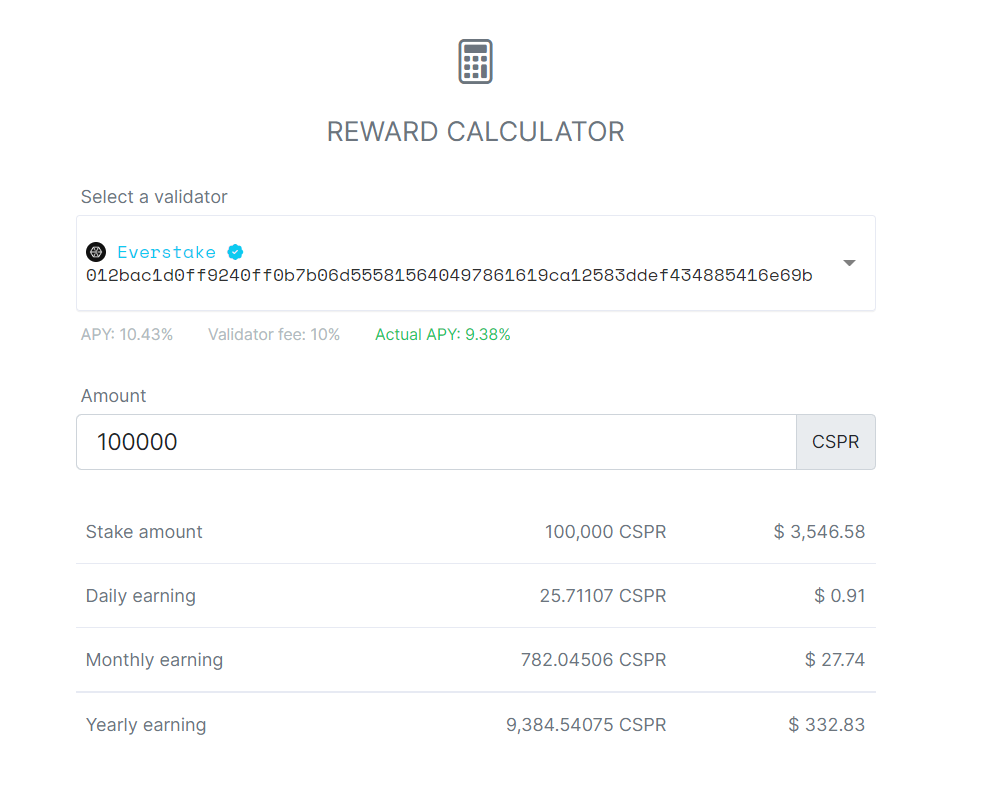The width and height of the screenshot is (997, 801).
Task: Click the $ 3,546.58 stake value
Action: click(x=819, y=532)
